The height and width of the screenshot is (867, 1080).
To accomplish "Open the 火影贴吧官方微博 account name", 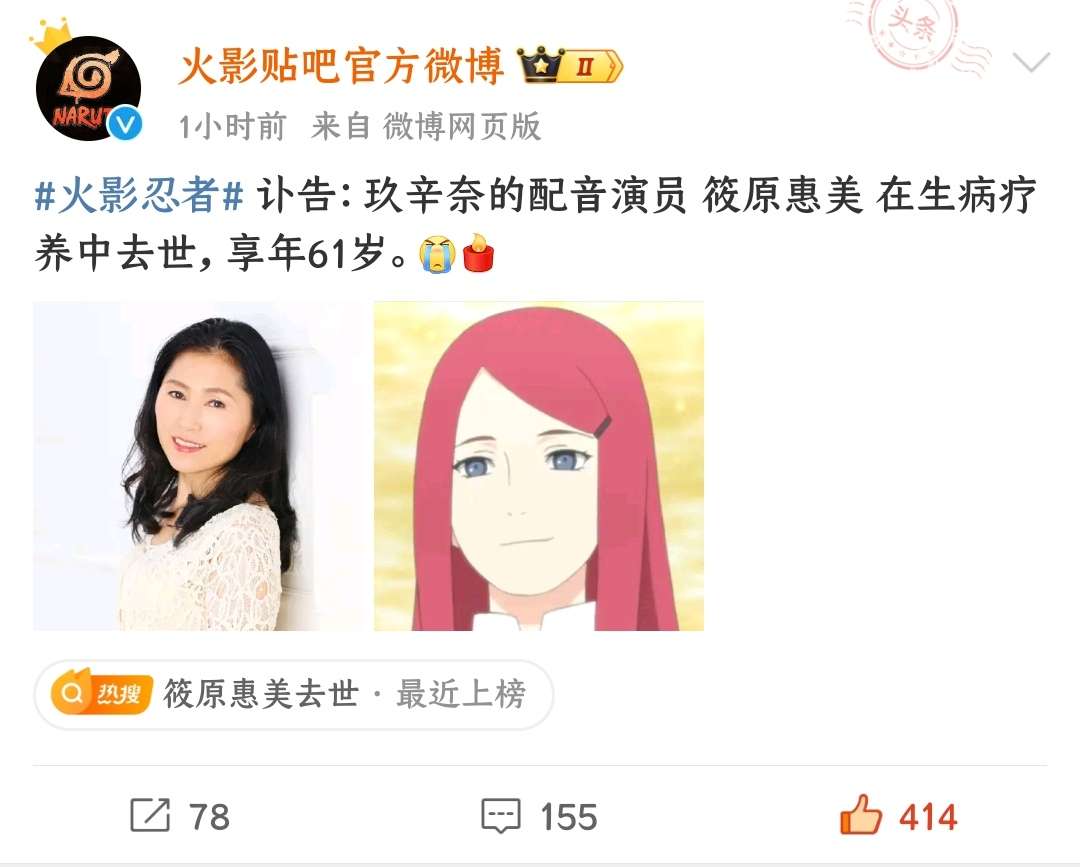I will pyautogui.click(x=341, y=66).
